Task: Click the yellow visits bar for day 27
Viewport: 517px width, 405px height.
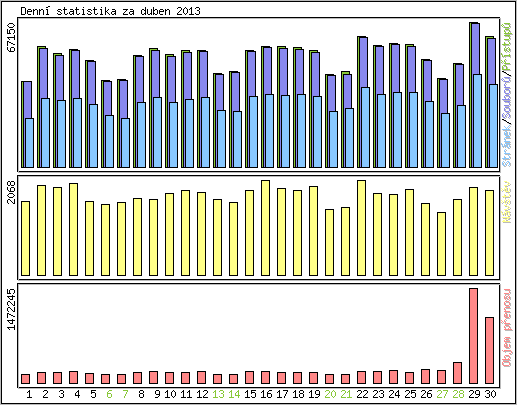Action: tap(441, 244)
